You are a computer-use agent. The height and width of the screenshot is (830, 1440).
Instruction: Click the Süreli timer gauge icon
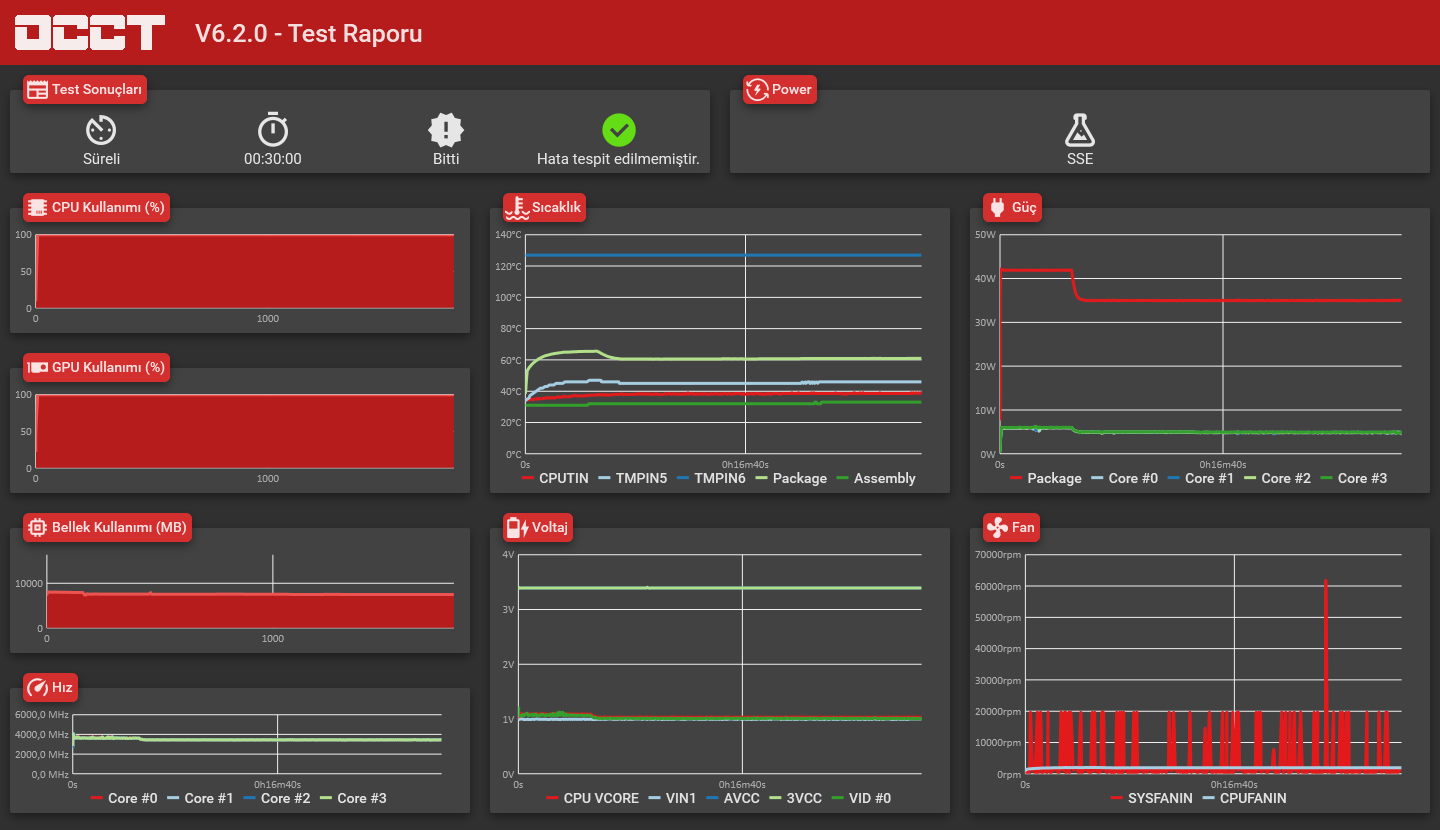point(101,130)
